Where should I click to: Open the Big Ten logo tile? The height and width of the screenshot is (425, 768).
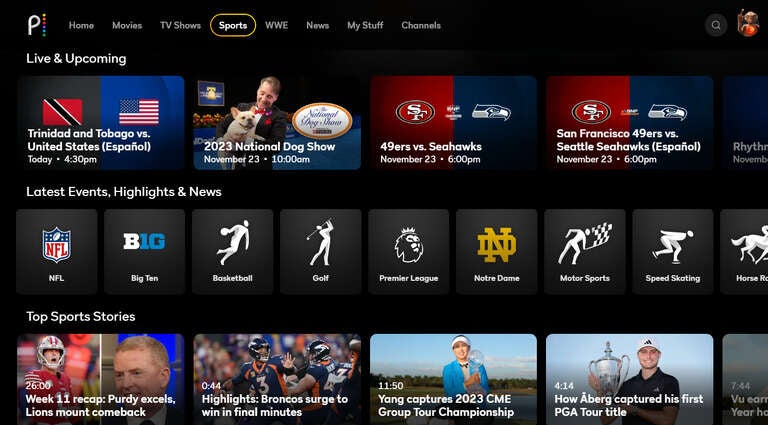pos(144,252)
